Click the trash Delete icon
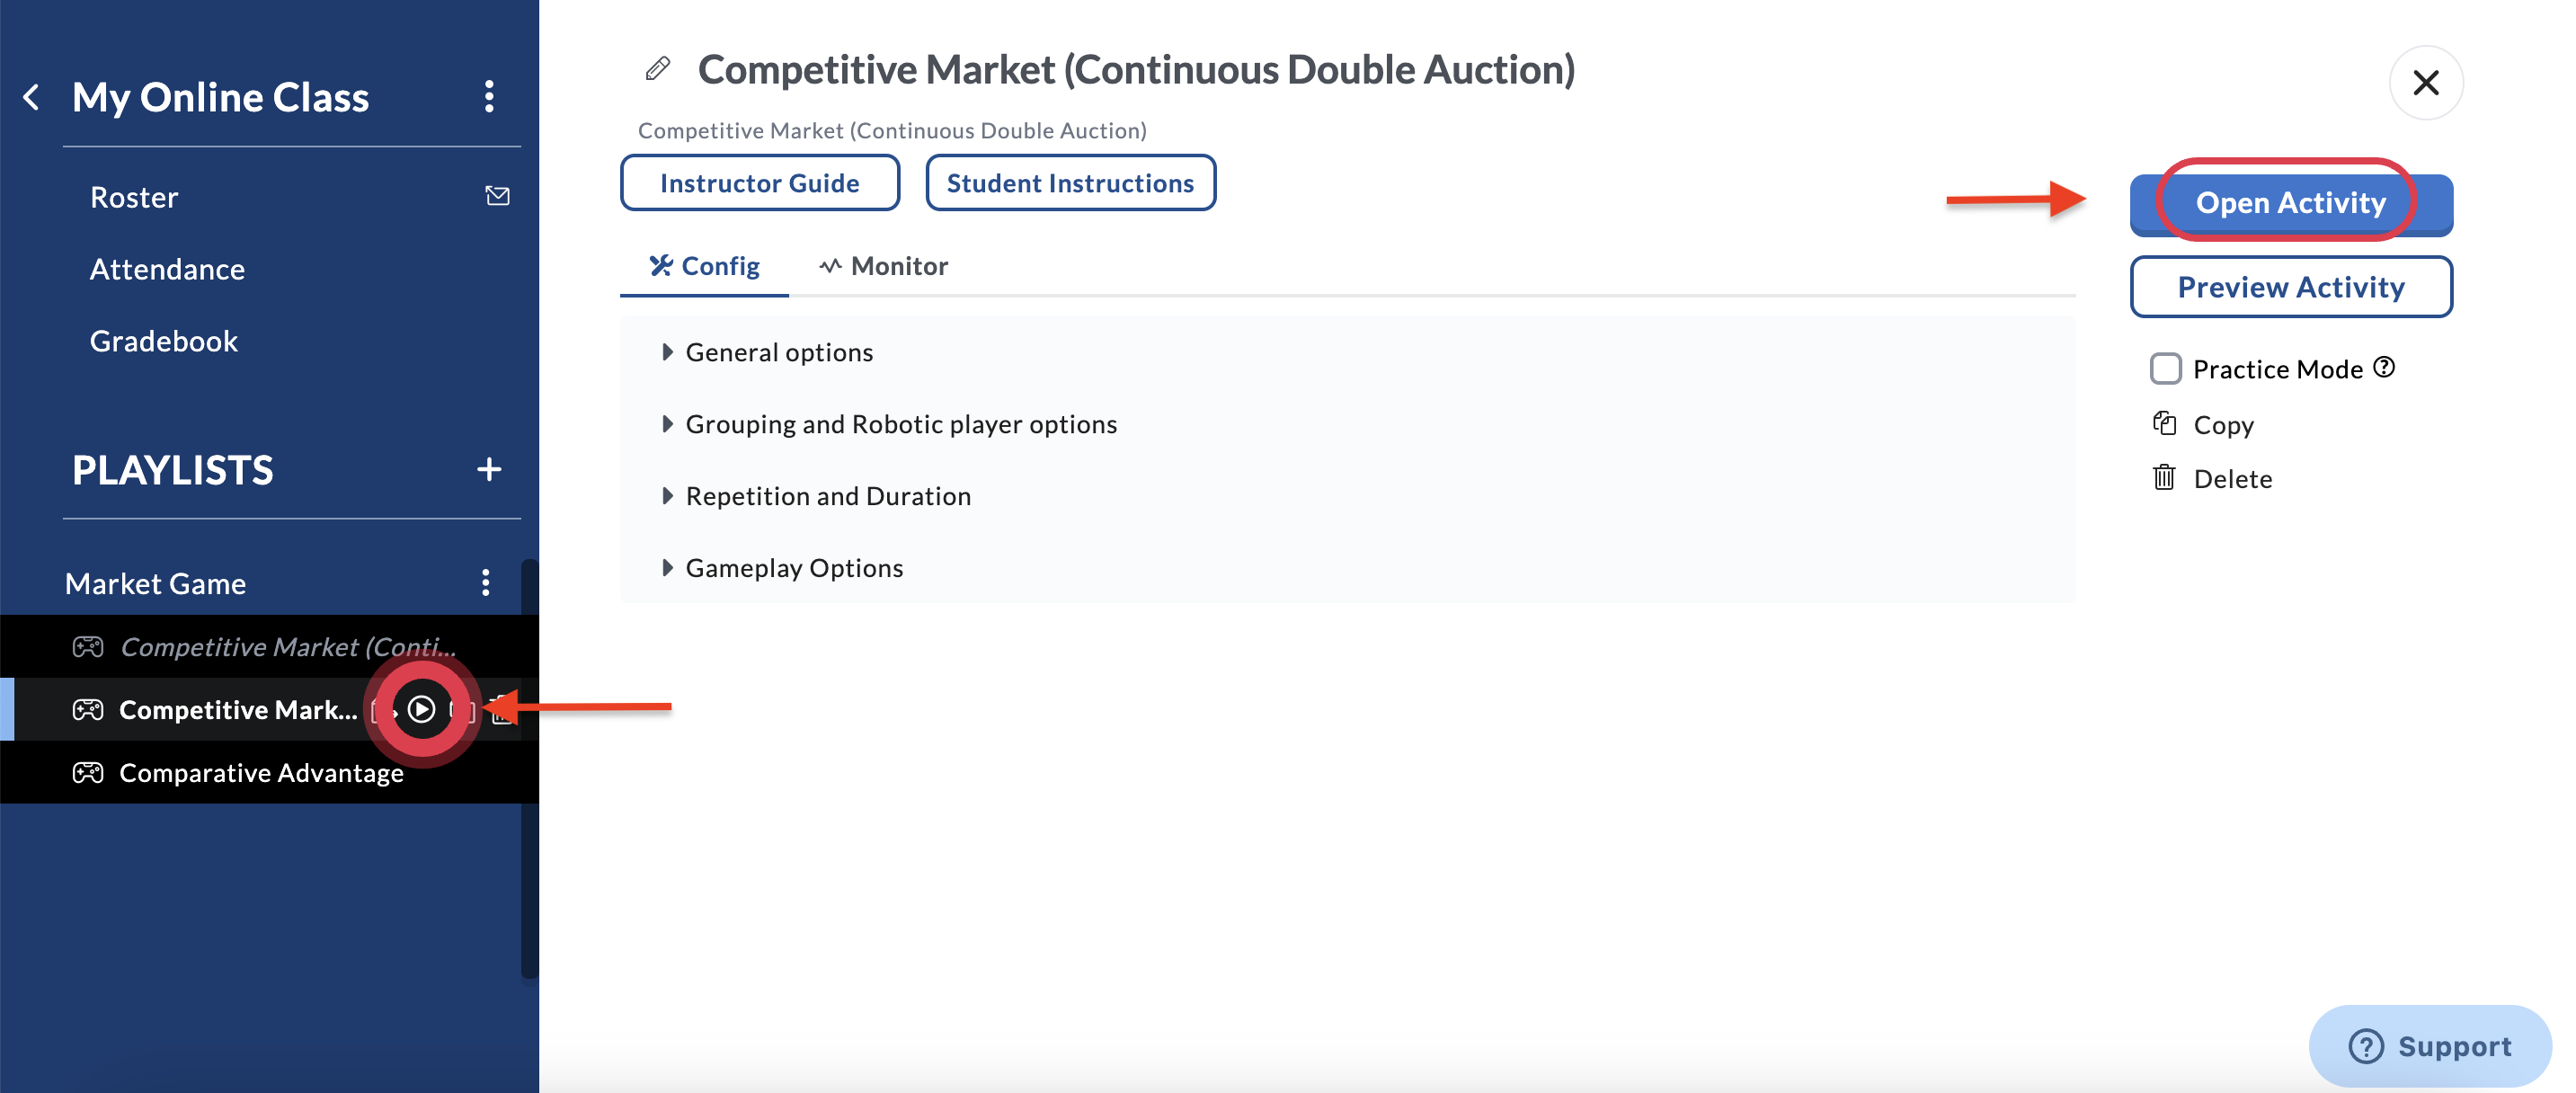 click(2164, 478)
